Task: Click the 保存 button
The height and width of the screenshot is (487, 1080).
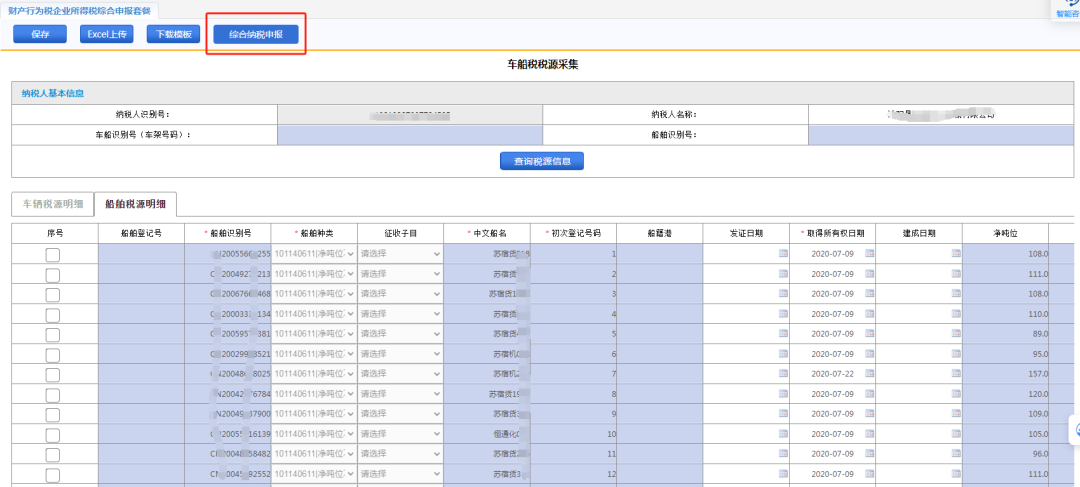Action: click(x=40, y=34)
